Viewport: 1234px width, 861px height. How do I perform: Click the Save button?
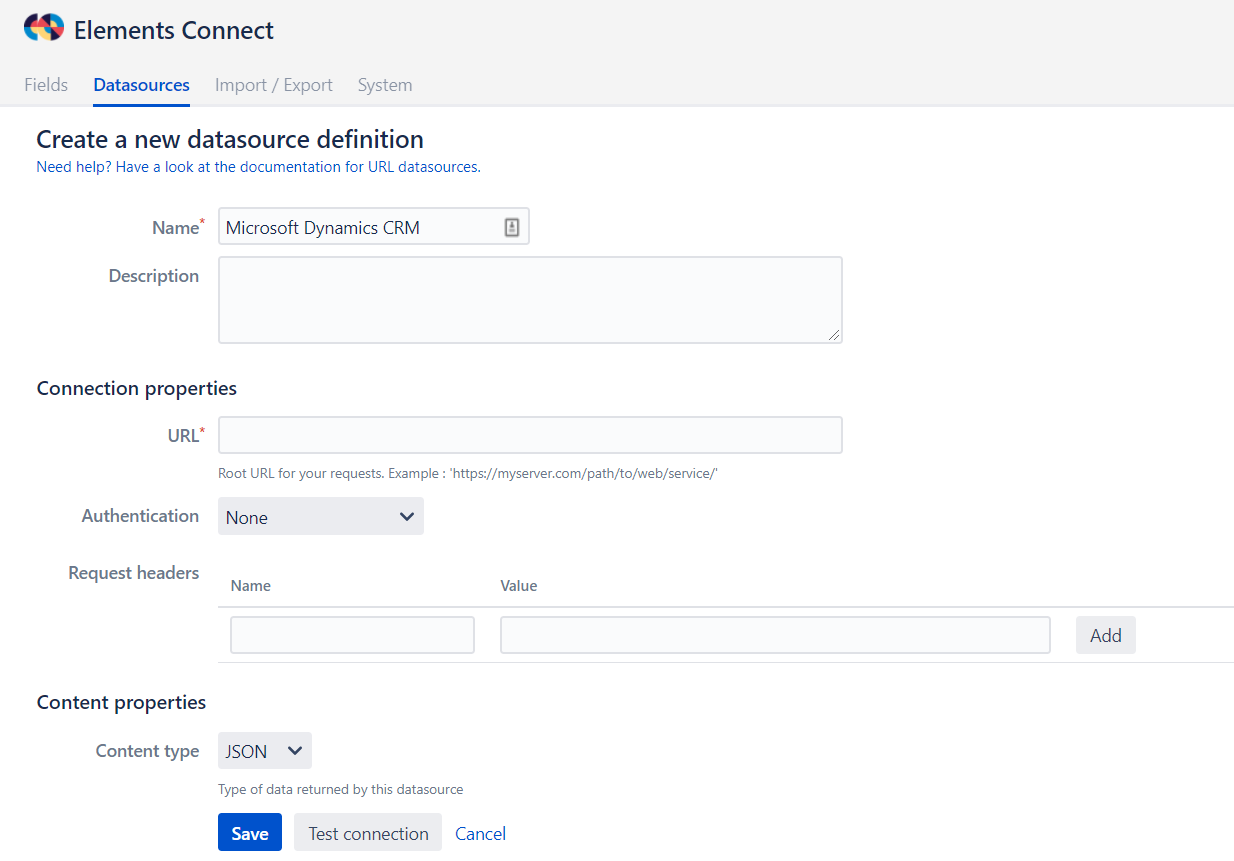[250, 833]
